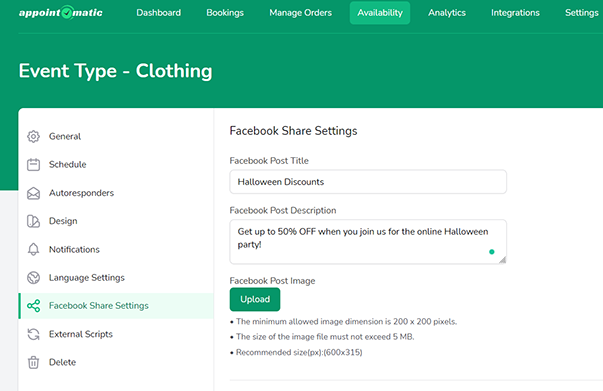This screenshot has height=391, width=603.
Task: Open the Dashboard tab
Action: point(158,13)
